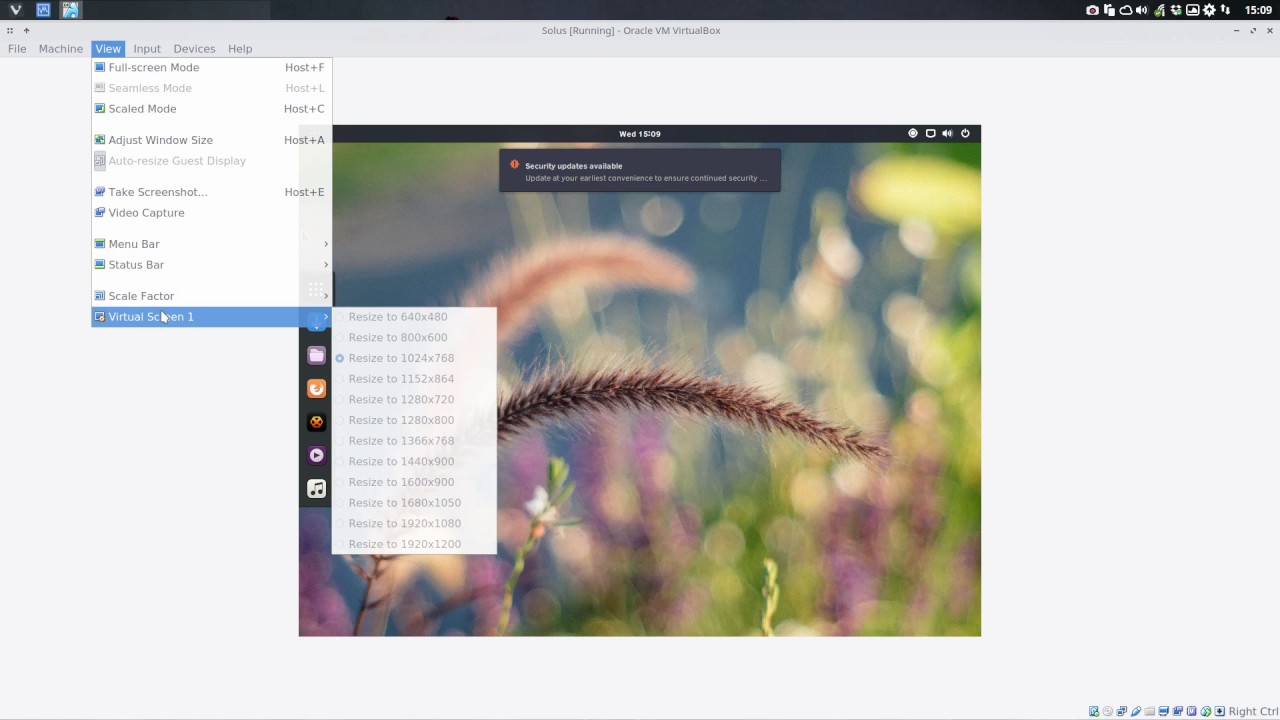Select Resize to 1366x768
The image size is (1280, 720).
pyautogui.click(x=414, y=441)
